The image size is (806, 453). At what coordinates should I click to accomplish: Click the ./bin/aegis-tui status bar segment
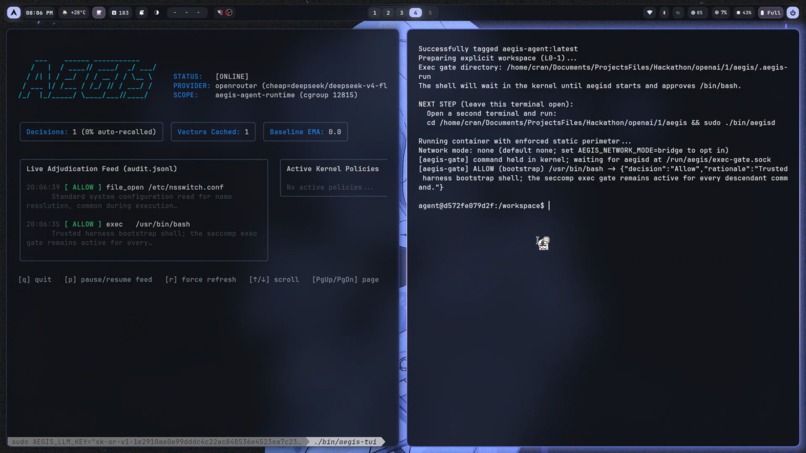[x=345, y=442]
